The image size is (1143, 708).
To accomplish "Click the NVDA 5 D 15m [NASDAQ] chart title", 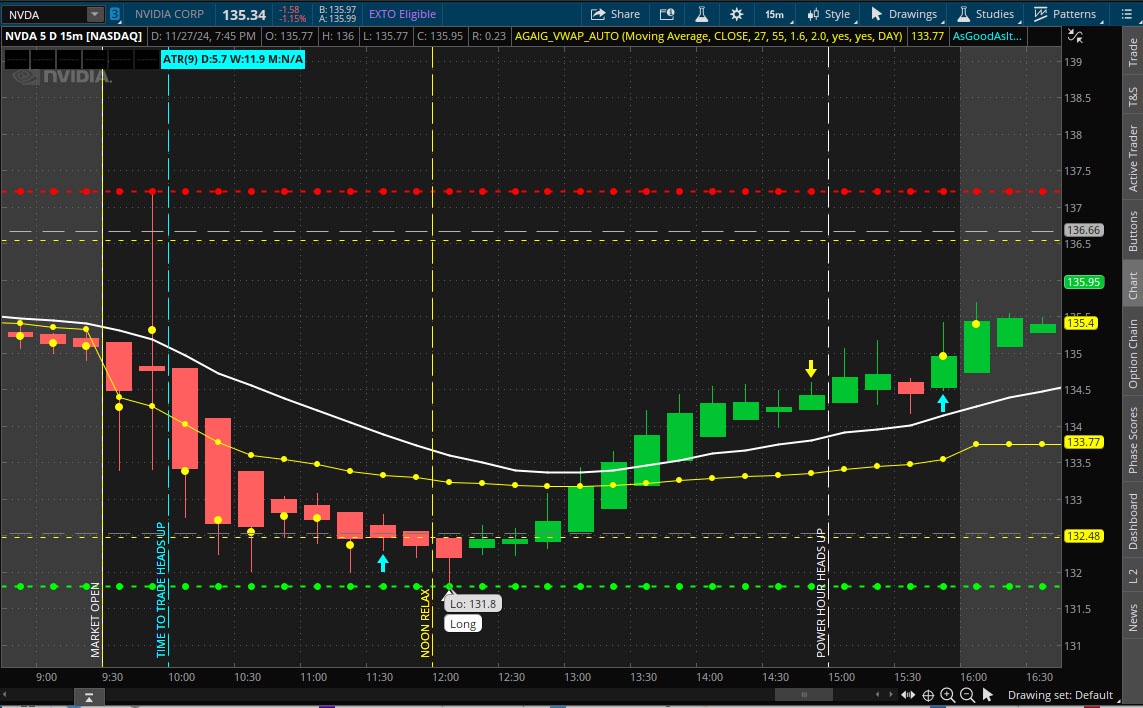I will (x=74, y=36).
